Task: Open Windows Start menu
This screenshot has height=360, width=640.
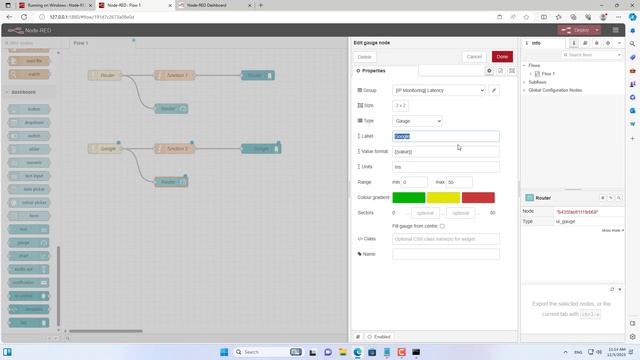Action: tap(224, 352)
